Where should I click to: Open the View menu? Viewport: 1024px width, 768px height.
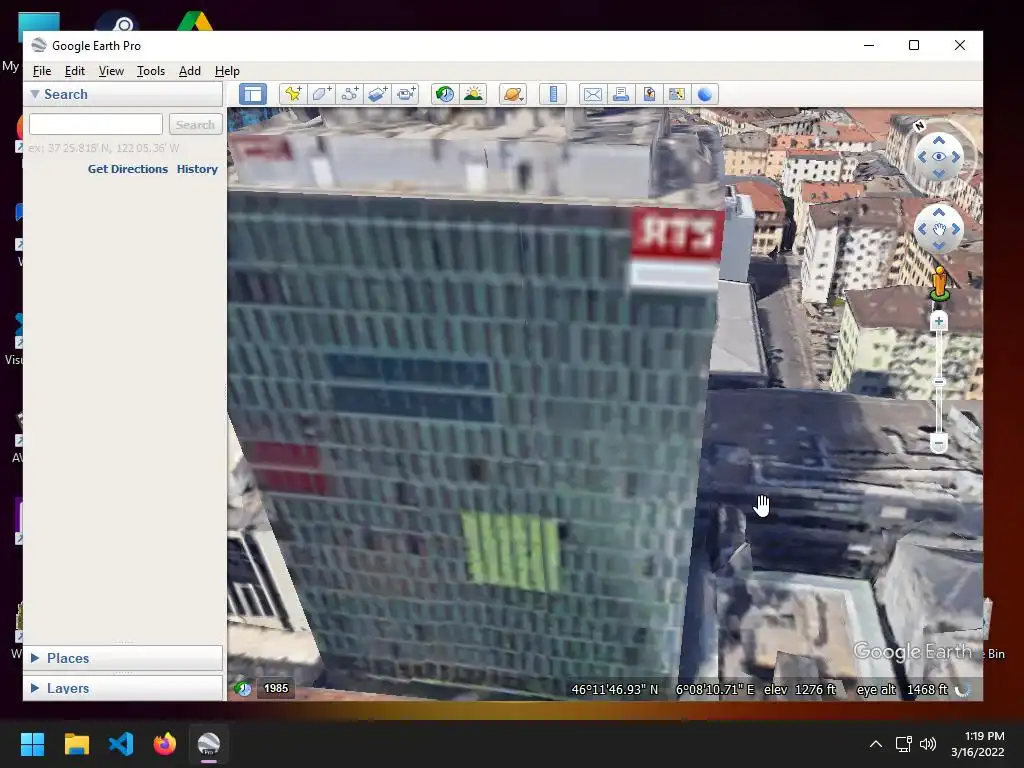pyautogui.click(x=111, y=71)
